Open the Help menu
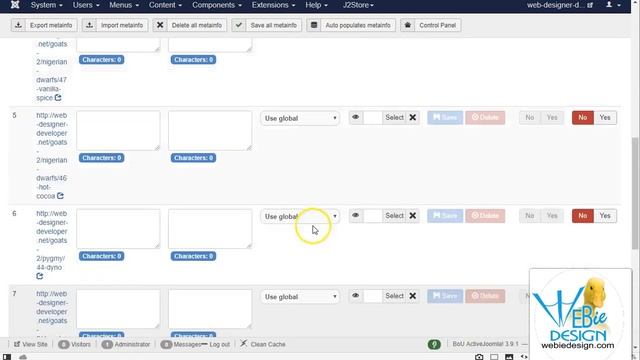This screenshot has width=640, height=360. 316,5
